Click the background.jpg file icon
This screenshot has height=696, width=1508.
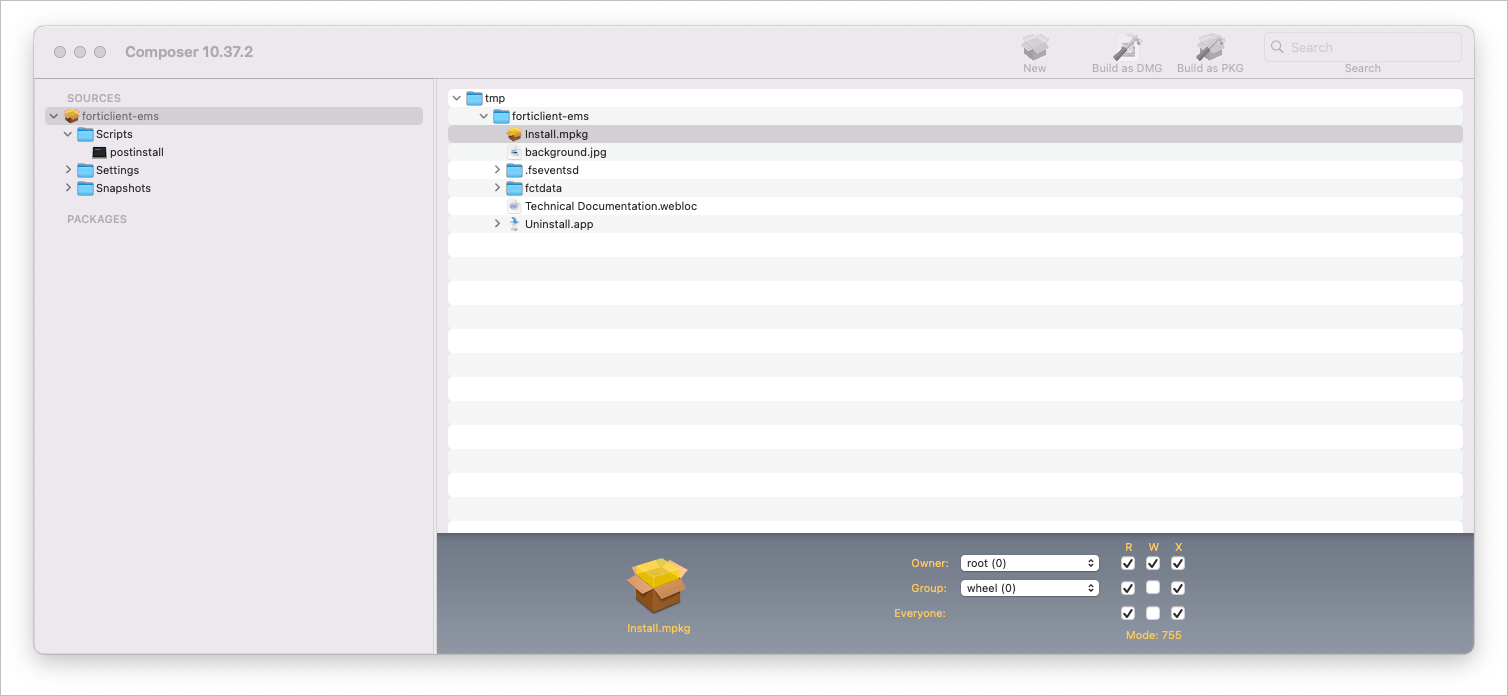[x=514, y=152]
